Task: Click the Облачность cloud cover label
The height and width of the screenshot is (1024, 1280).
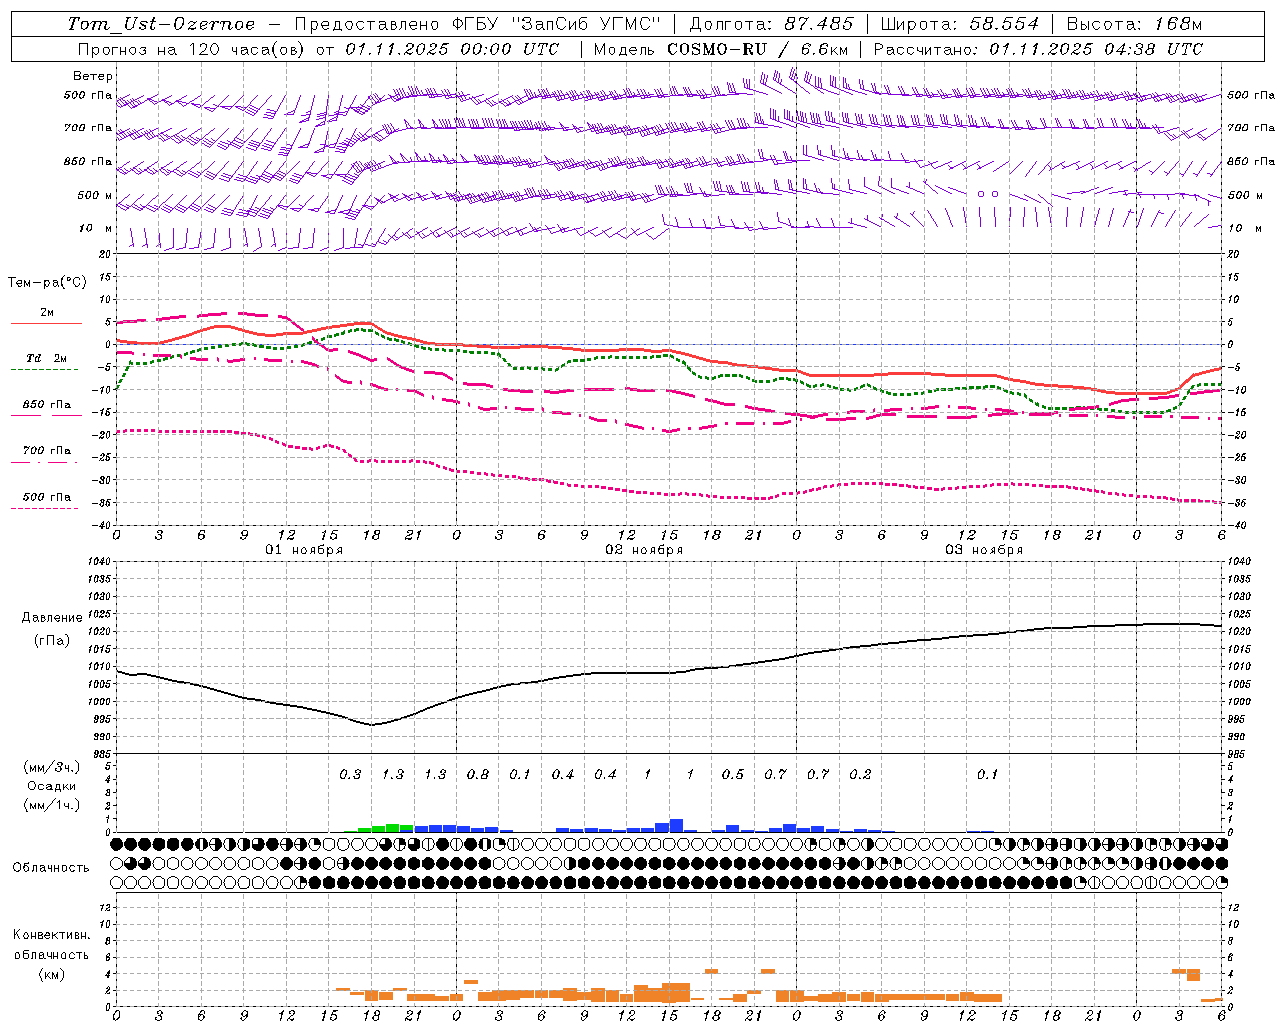Action: [x=51, y=868]
